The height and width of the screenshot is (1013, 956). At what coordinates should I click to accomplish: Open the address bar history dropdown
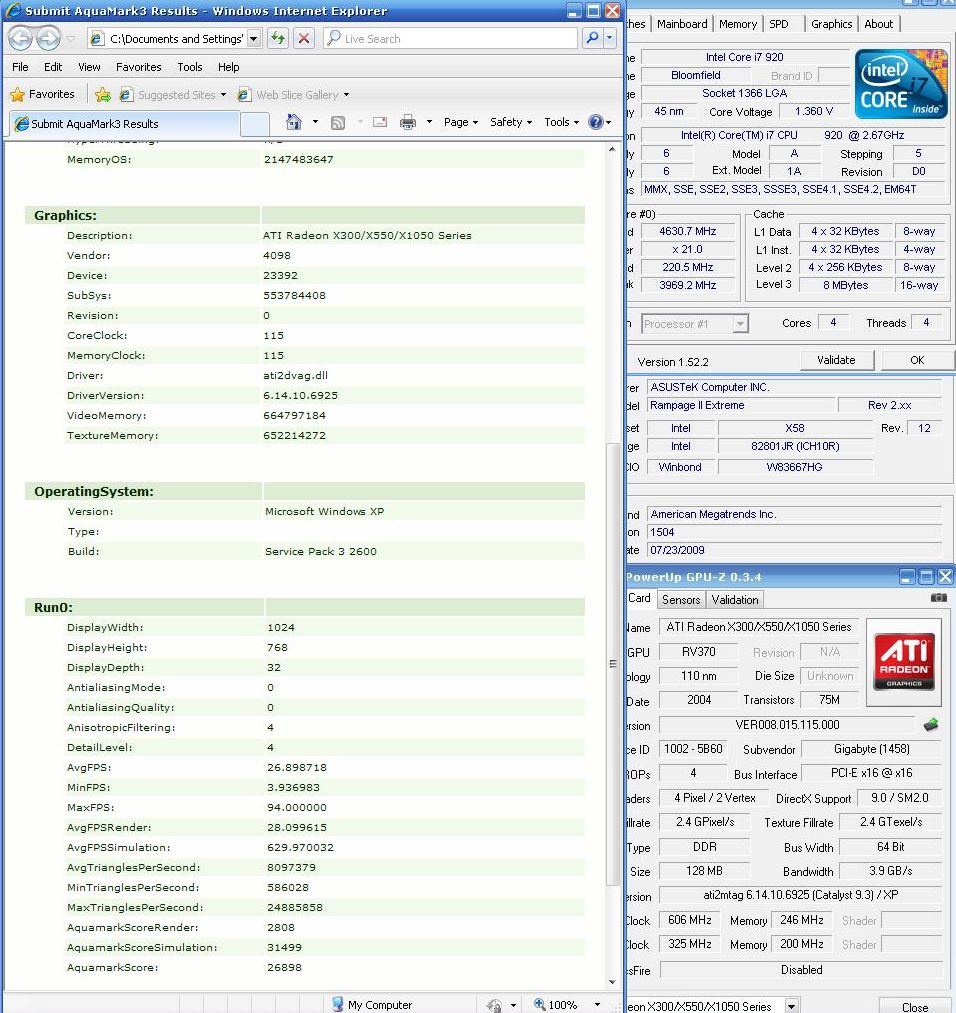pos(254,39)
